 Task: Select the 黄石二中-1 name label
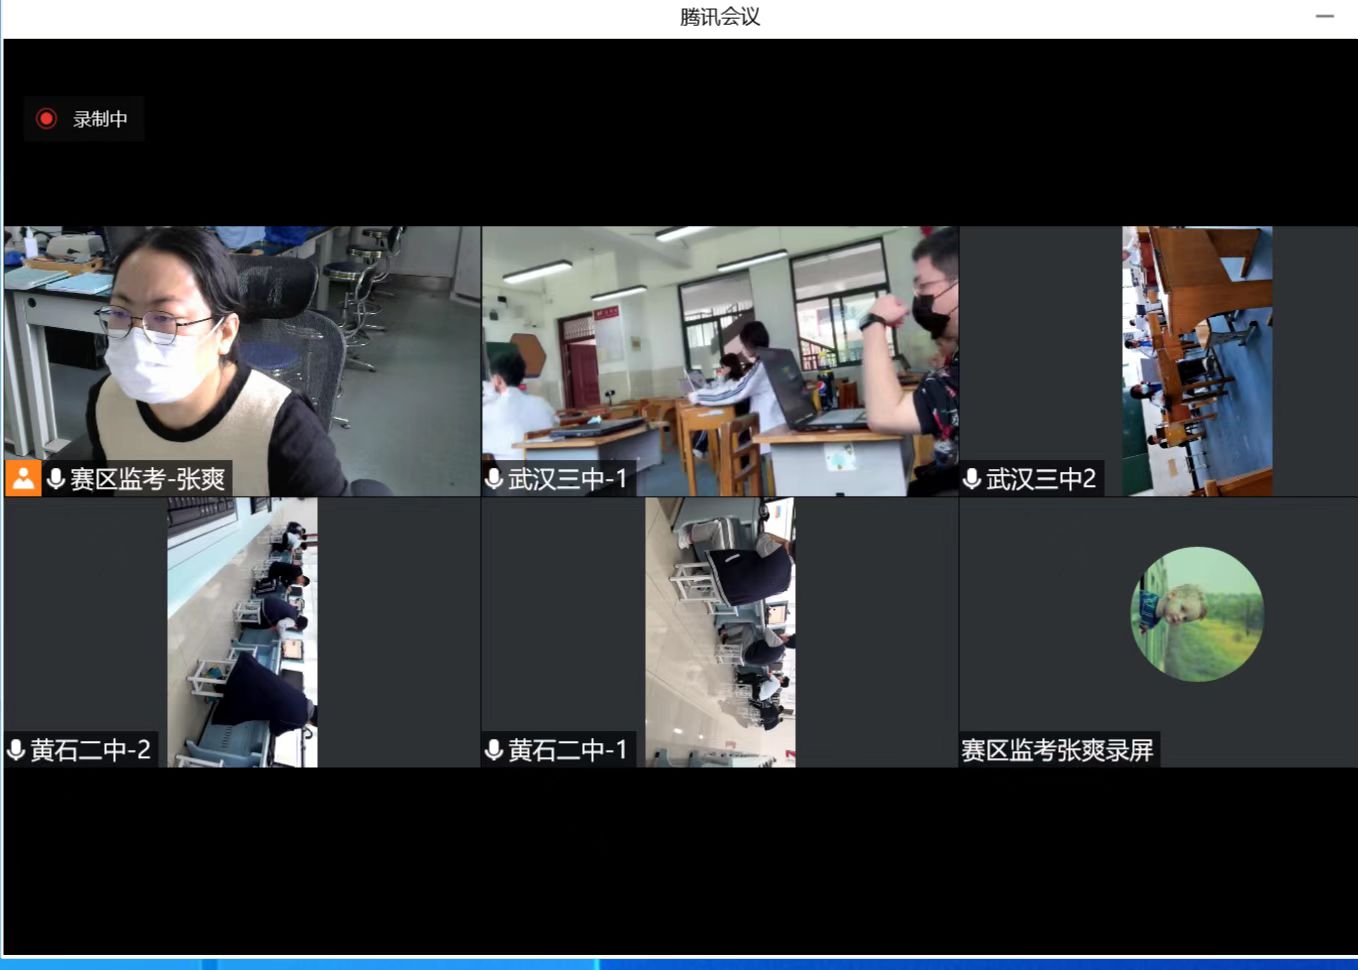click(x=567, y=750)
